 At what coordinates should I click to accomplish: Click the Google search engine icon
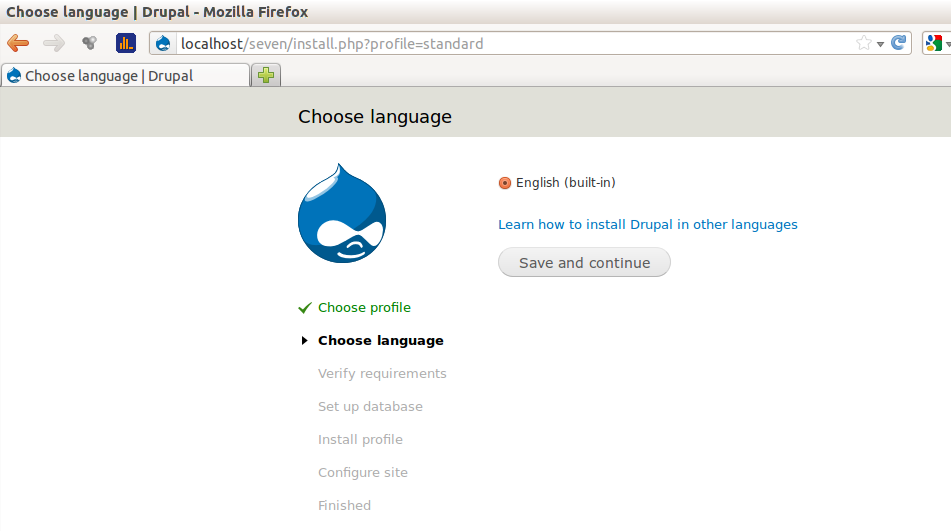(934, 43)
